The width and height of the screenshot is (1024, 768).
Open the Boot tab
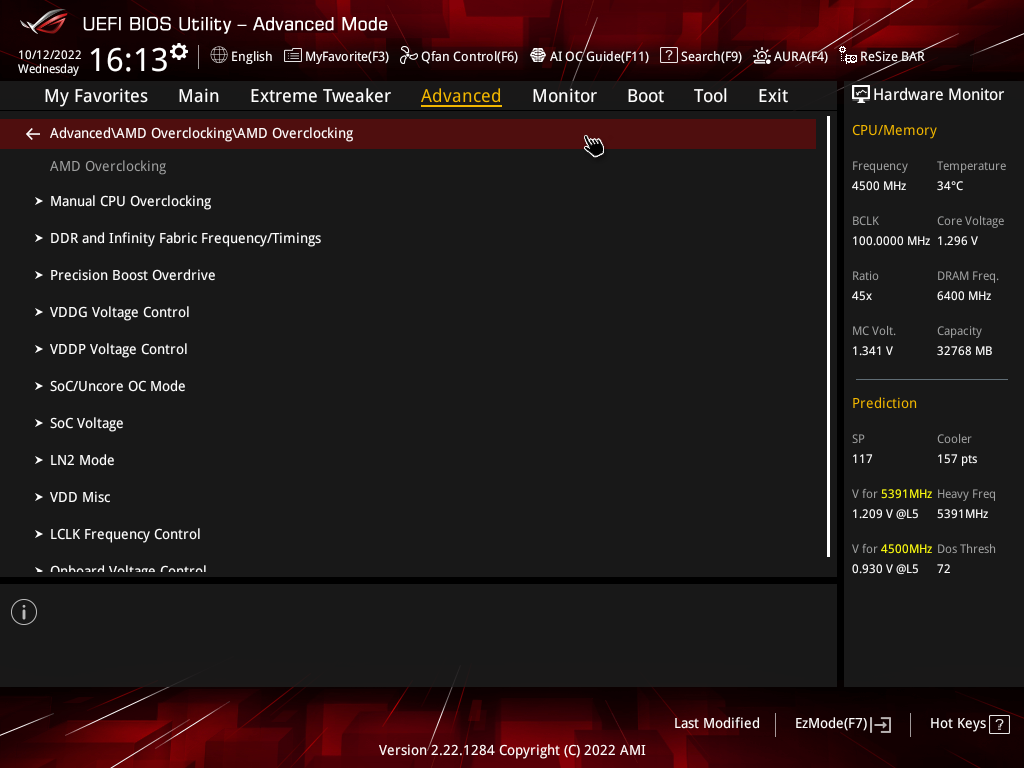[645, 96]
